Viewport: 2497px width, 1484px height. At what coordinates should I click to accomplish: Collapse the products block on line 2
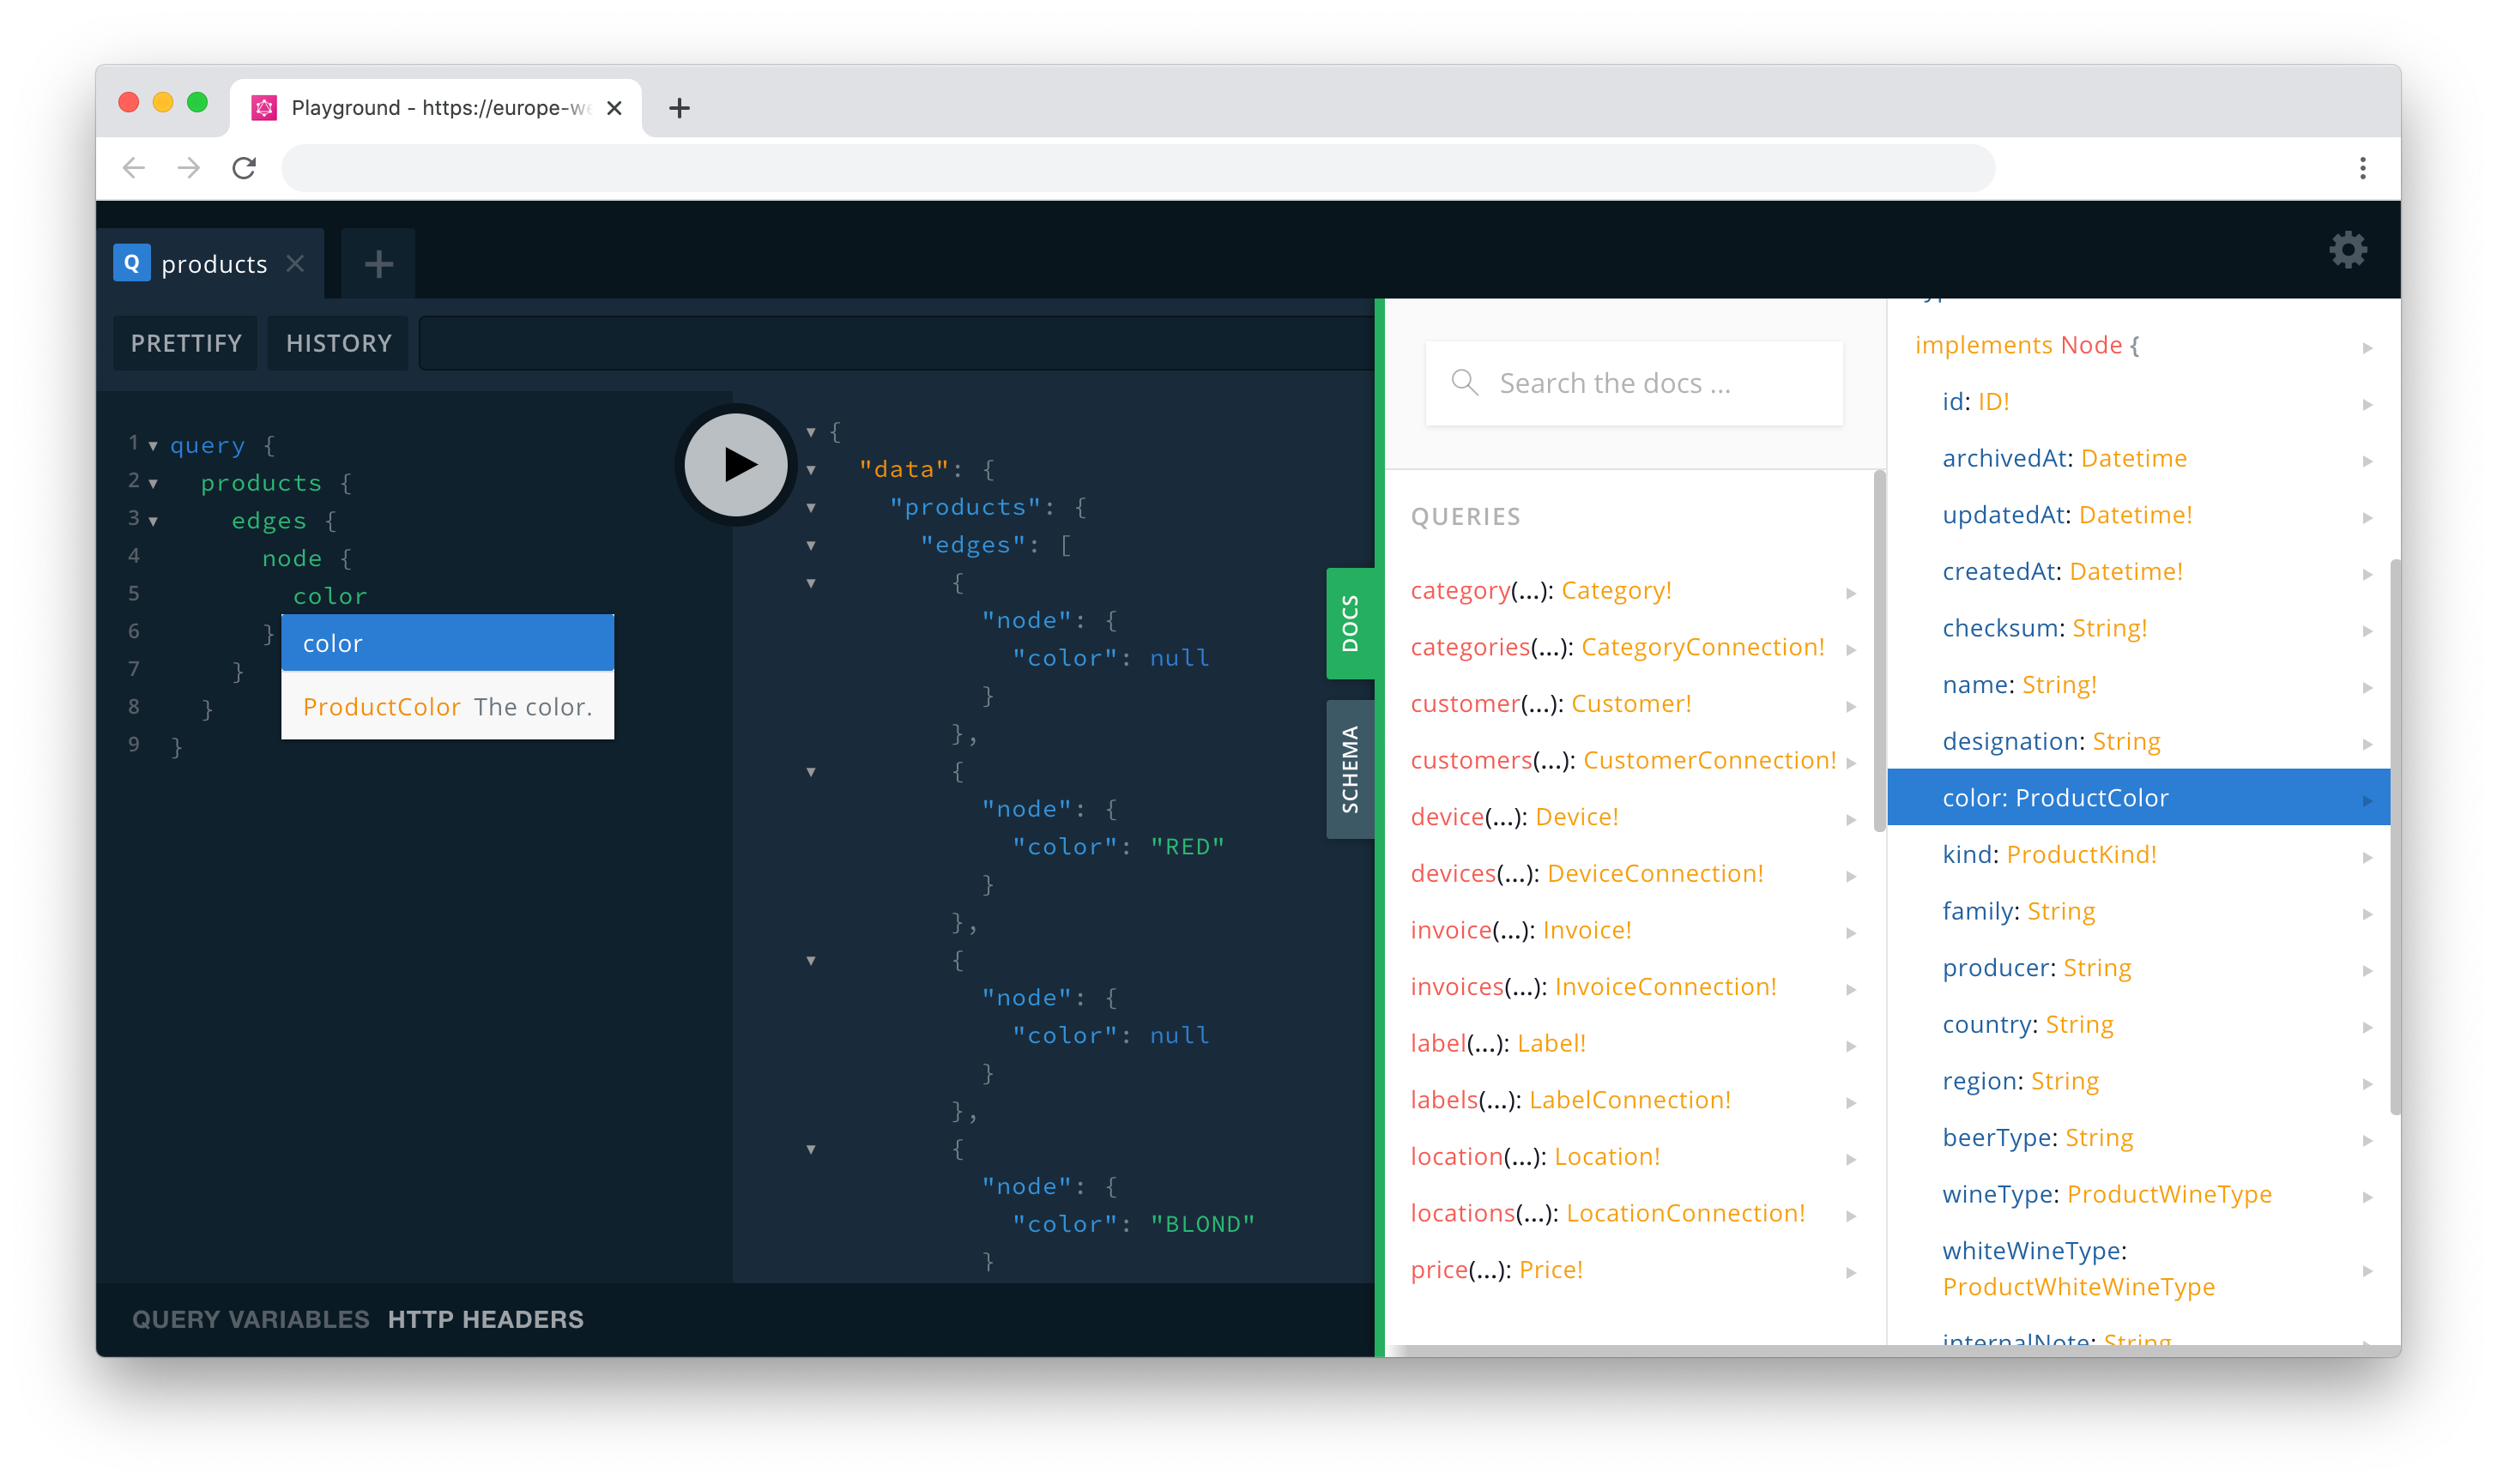click(x=153, y=484)
